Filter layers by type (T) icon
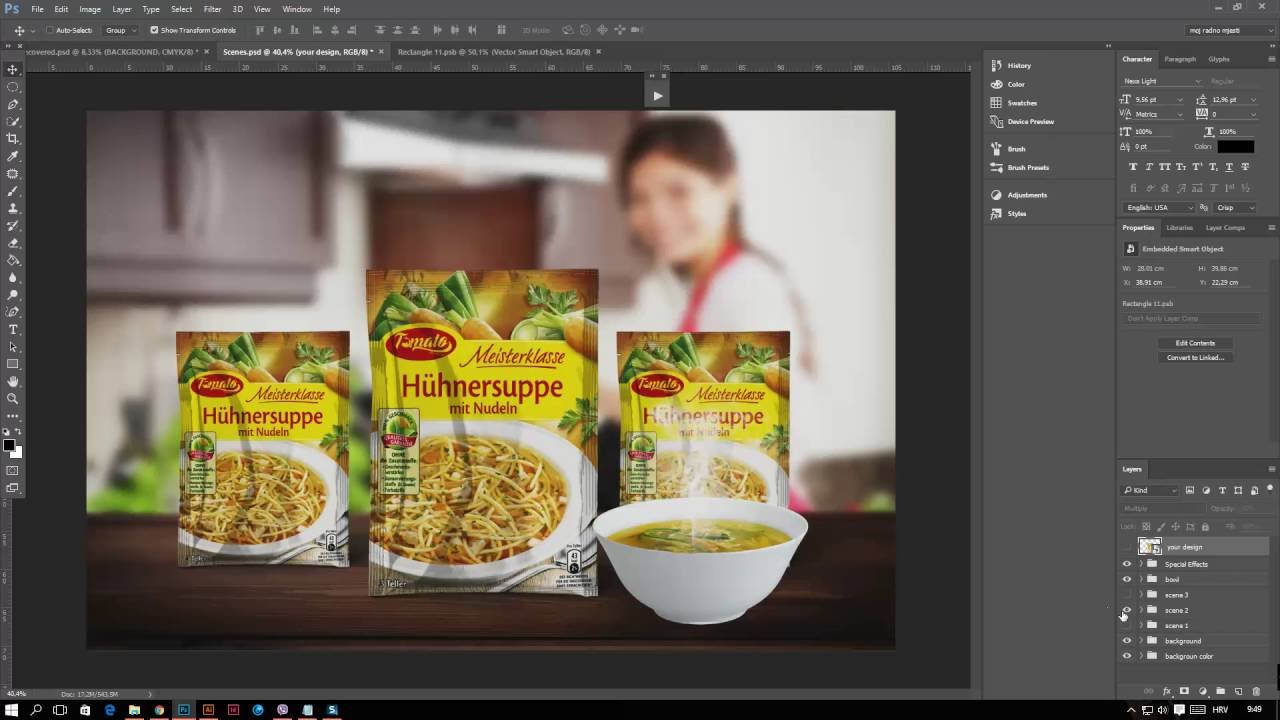The height and width of the screenshot is (720, 1280). point(1222,490)
